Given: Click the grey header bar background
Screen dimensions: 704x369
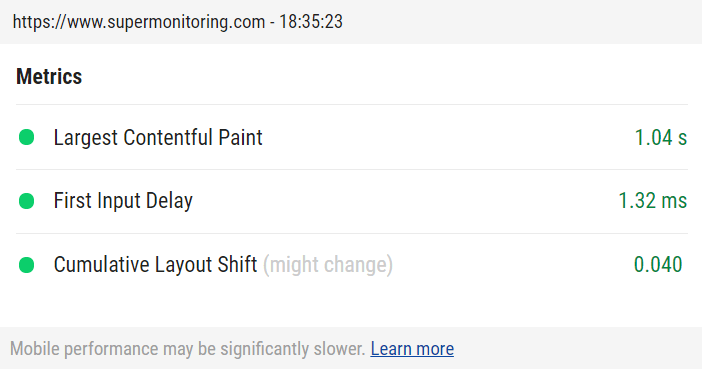Looking at the screenshot, I should (521, 22).
